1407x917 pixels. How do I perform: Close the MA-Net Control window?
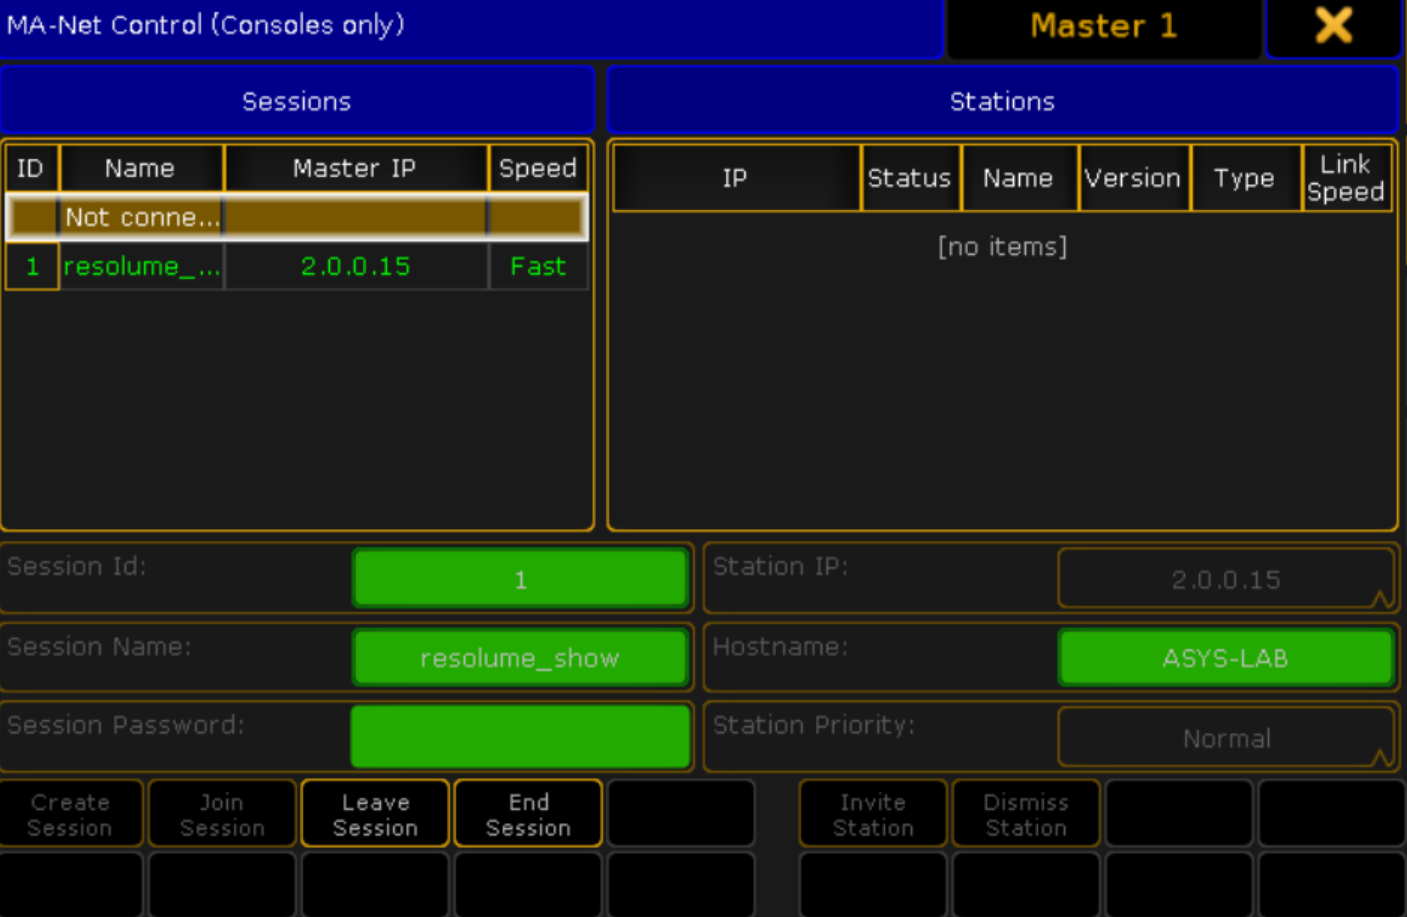coord(1334,27)
